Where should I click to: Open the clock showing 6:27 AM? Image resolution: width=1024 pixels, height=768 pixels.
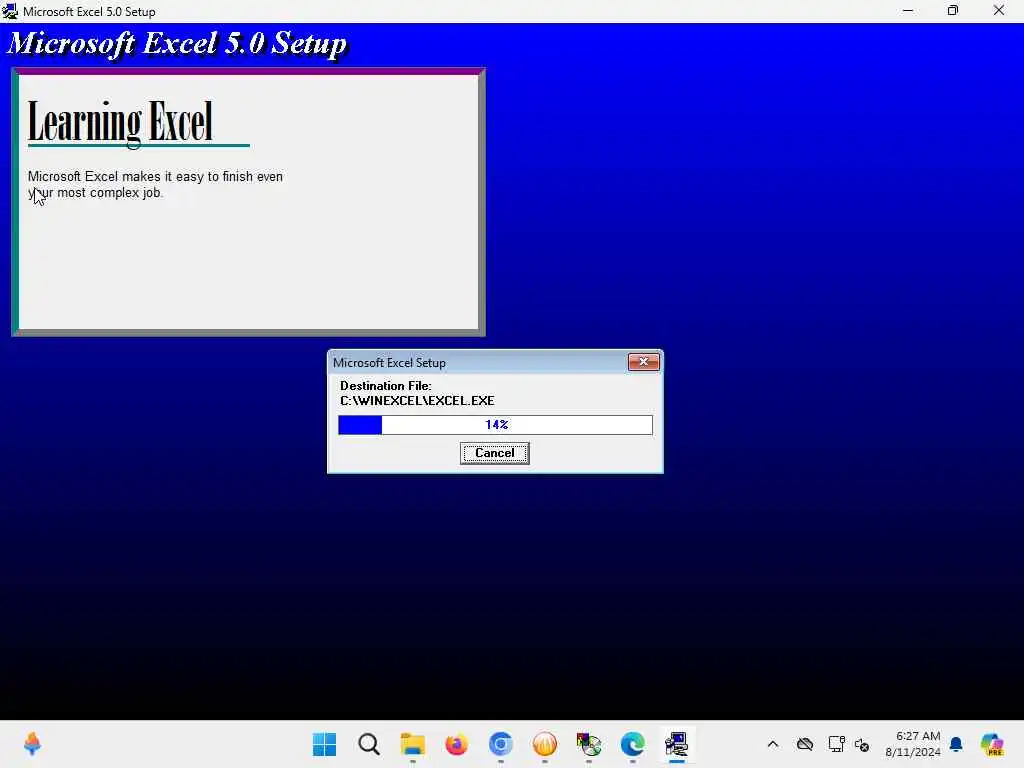[912, 744]
